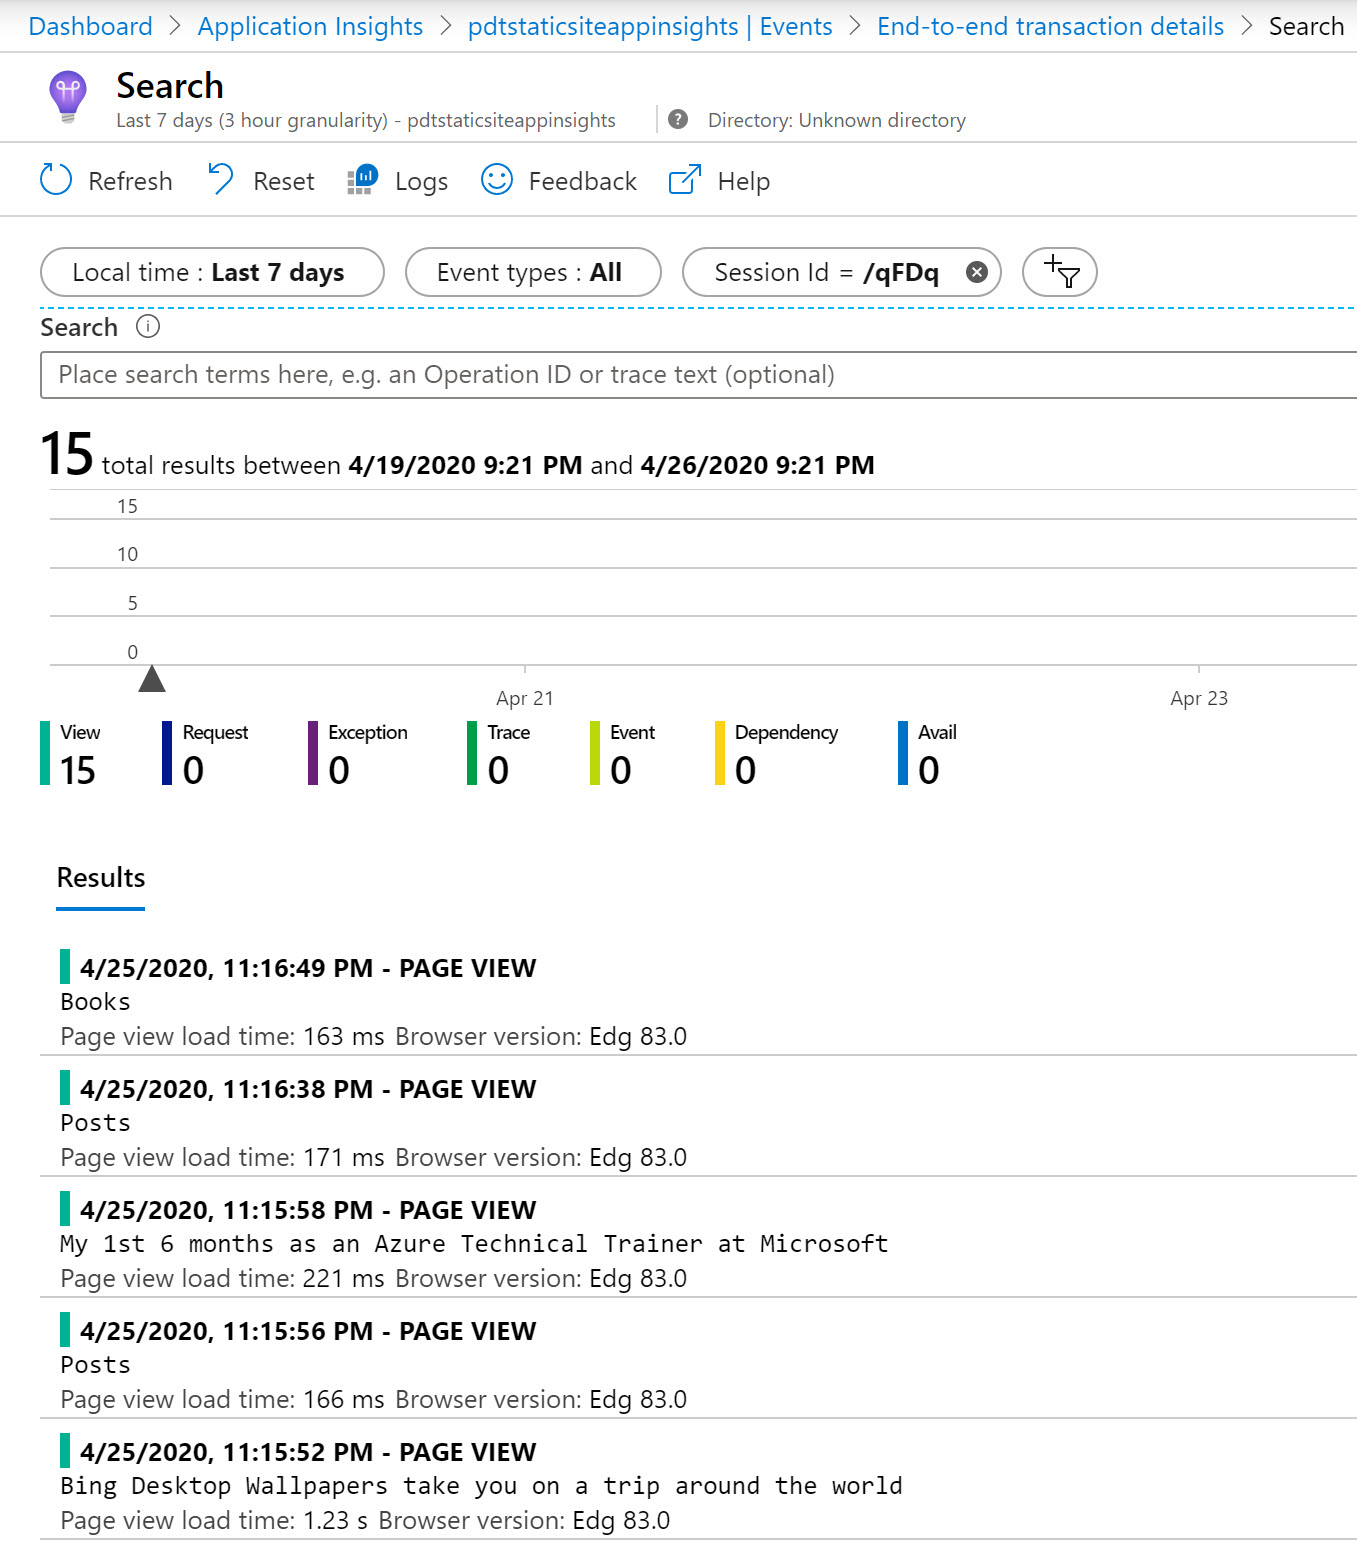Click the Feedback smiley icon

[x=497, y=180]
